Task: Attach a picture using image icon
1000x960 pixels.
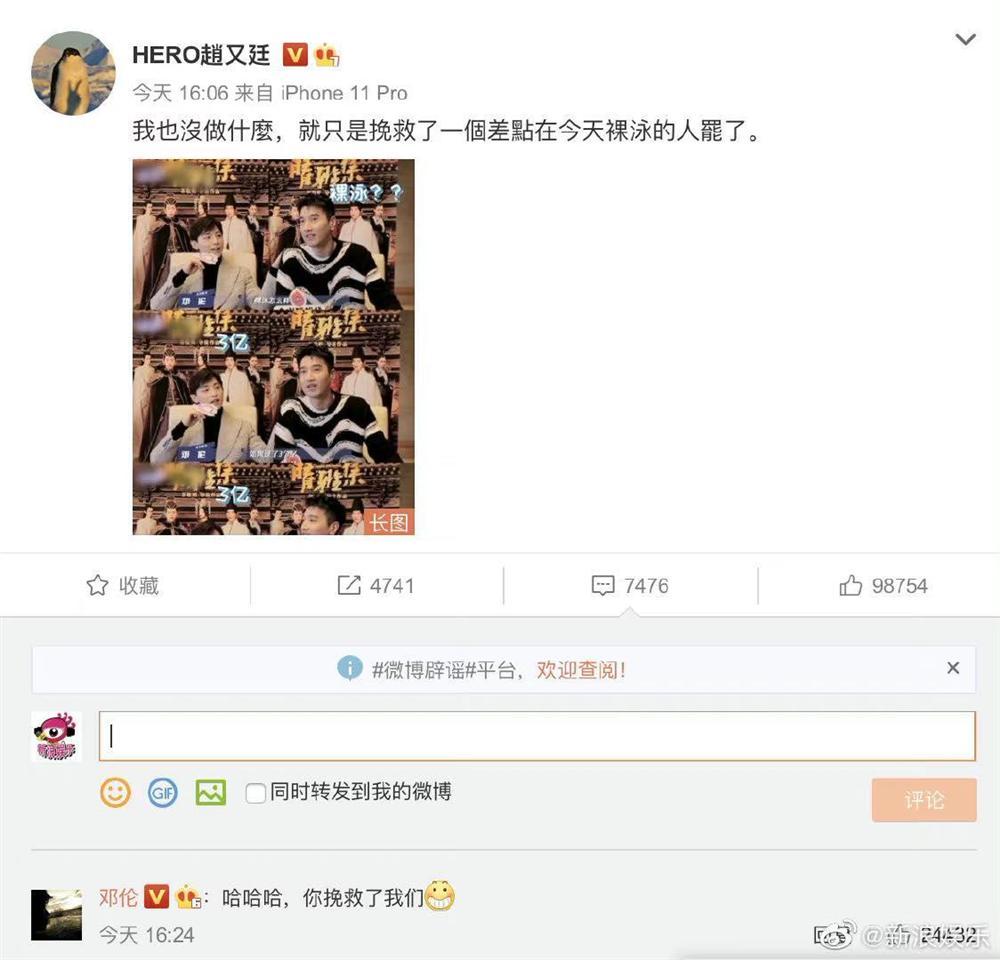Action: 210,792
